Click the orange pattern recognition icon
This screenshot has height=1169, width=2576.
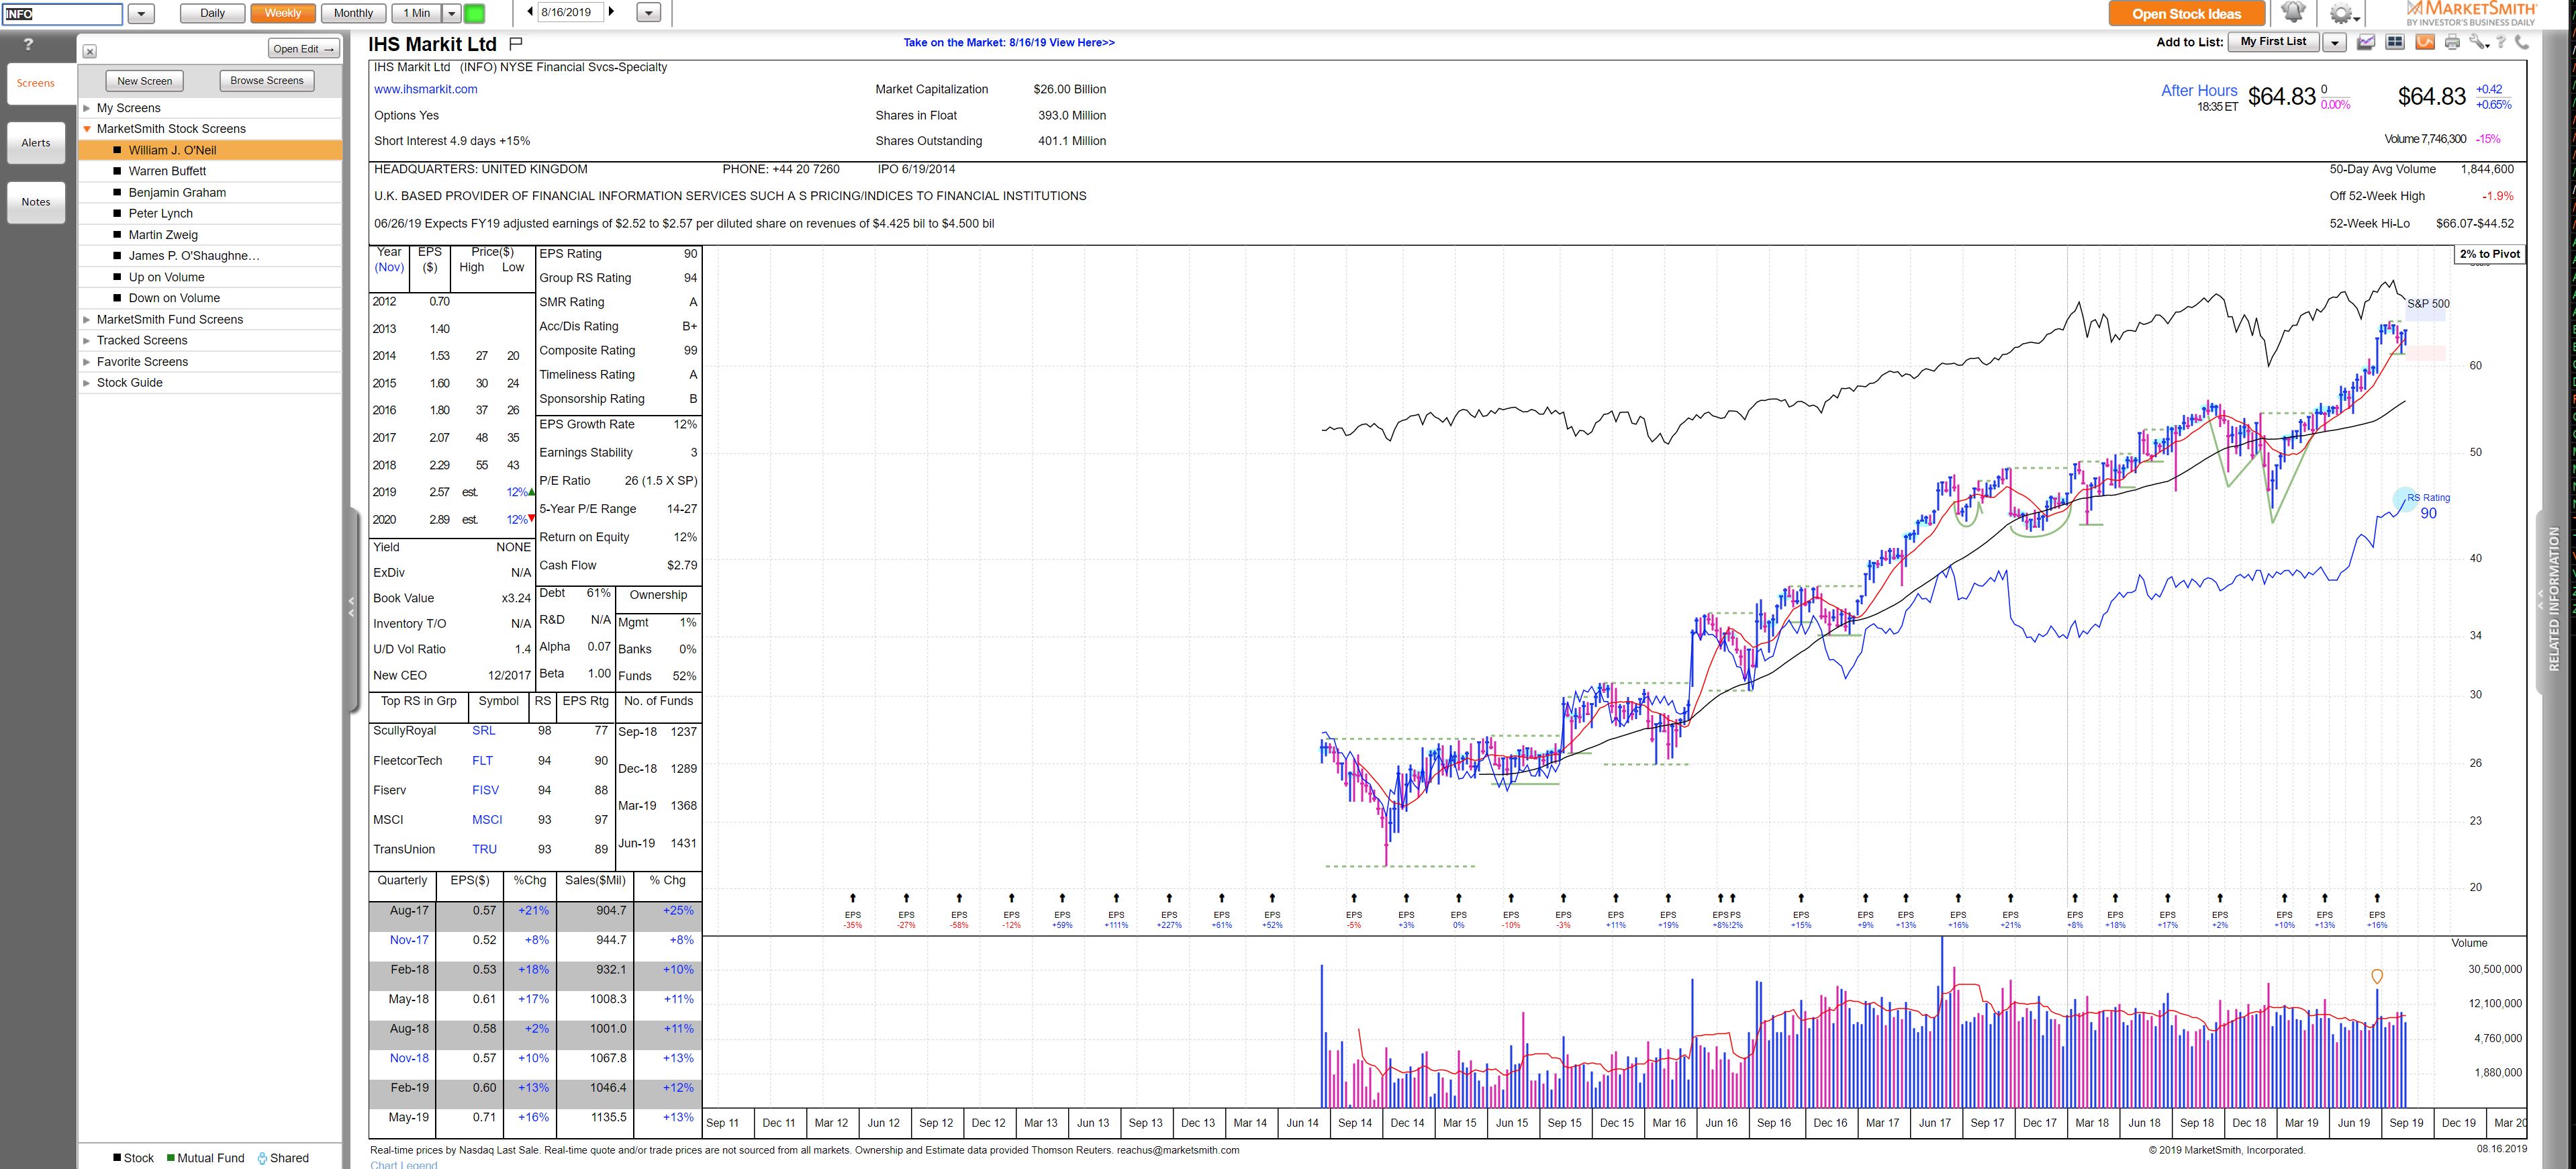(x=2425, y=42)
